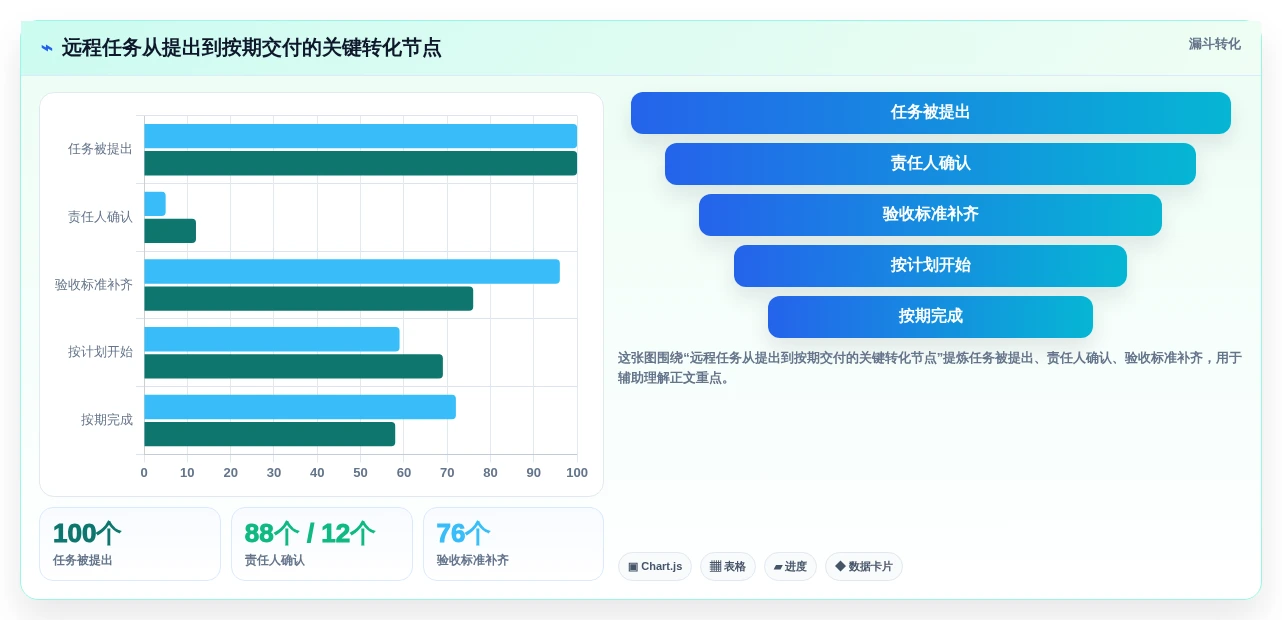
Task: Click the 进度 tag chip
Action: [x=790, y=567]
